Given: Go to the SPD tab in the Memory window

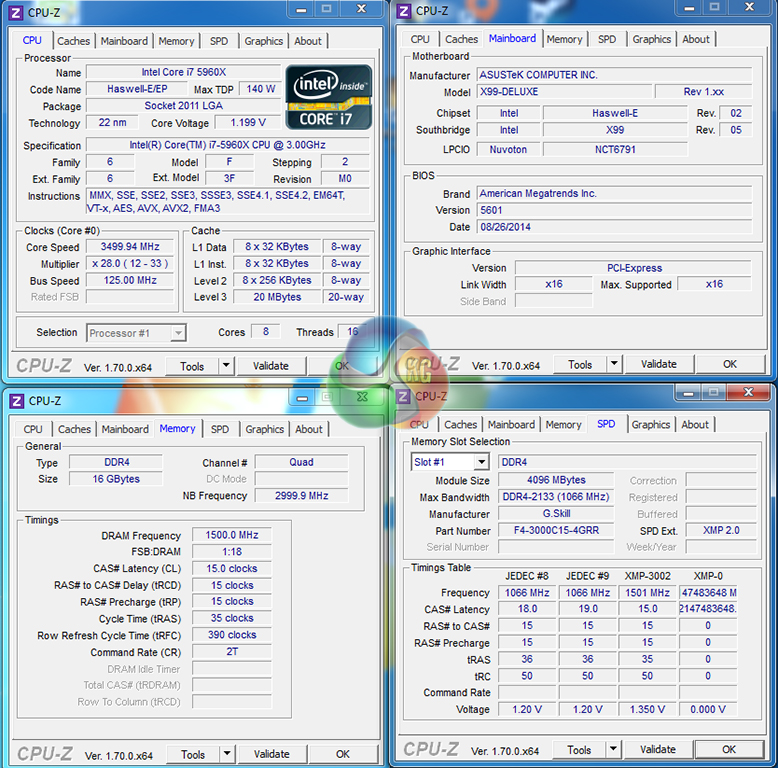Looking at the screenshot, I should coord(219,429).
